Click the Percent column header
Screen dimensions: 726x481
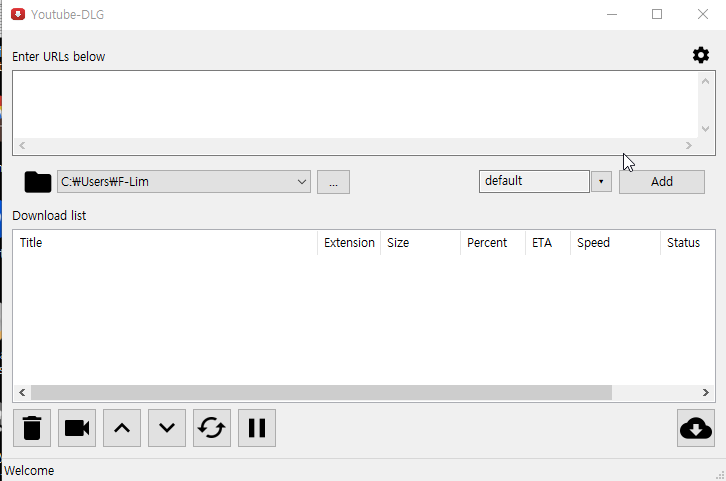[x=493, y=243]
